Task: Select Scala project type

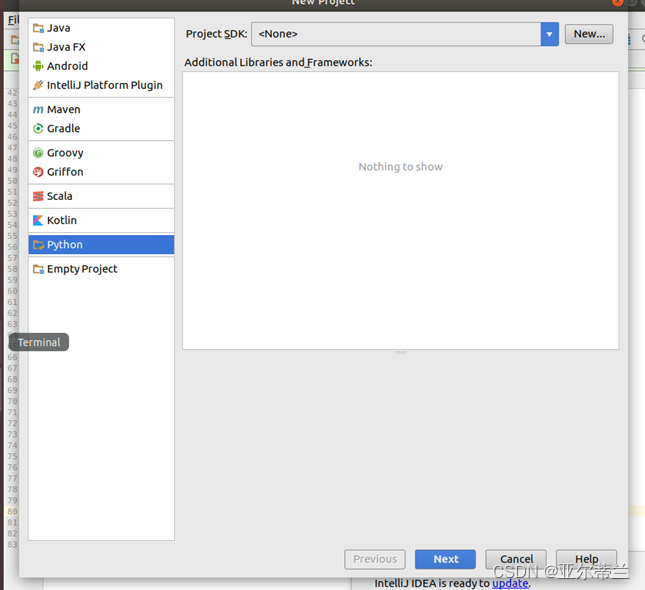Action: 101,196
